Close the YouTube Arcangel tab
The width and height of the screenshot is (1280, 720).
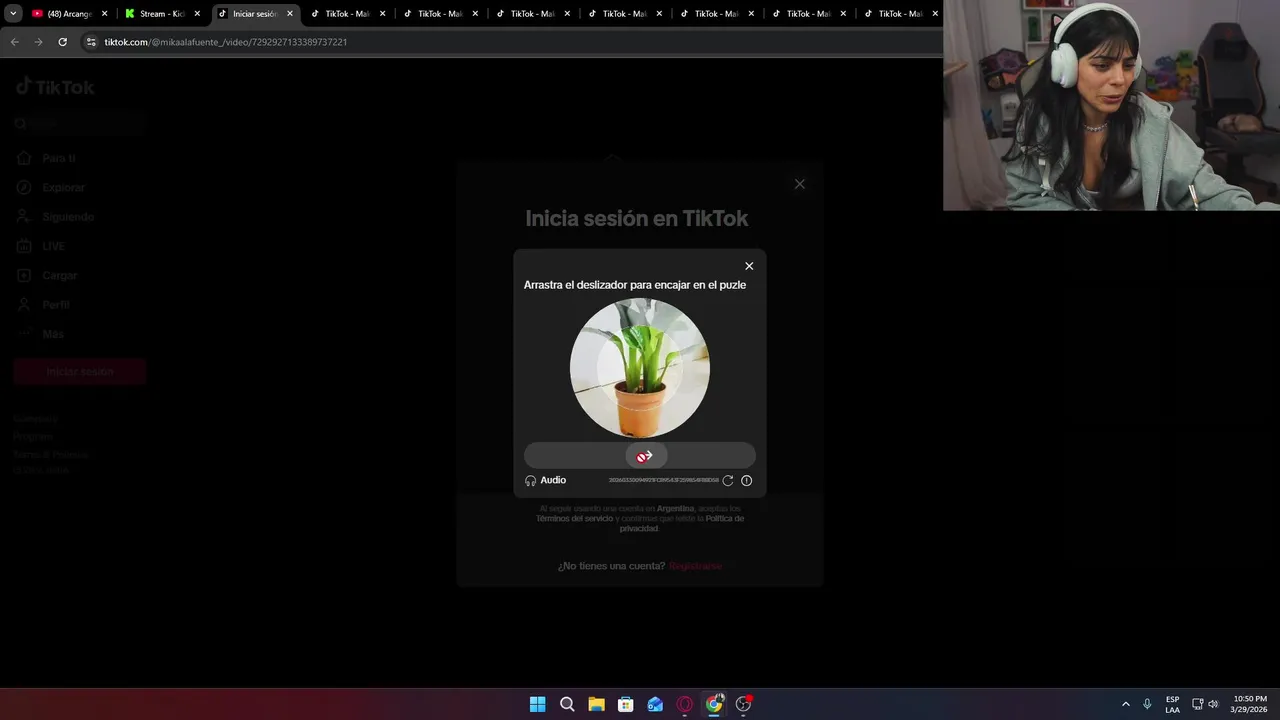[x=104, y=14]
